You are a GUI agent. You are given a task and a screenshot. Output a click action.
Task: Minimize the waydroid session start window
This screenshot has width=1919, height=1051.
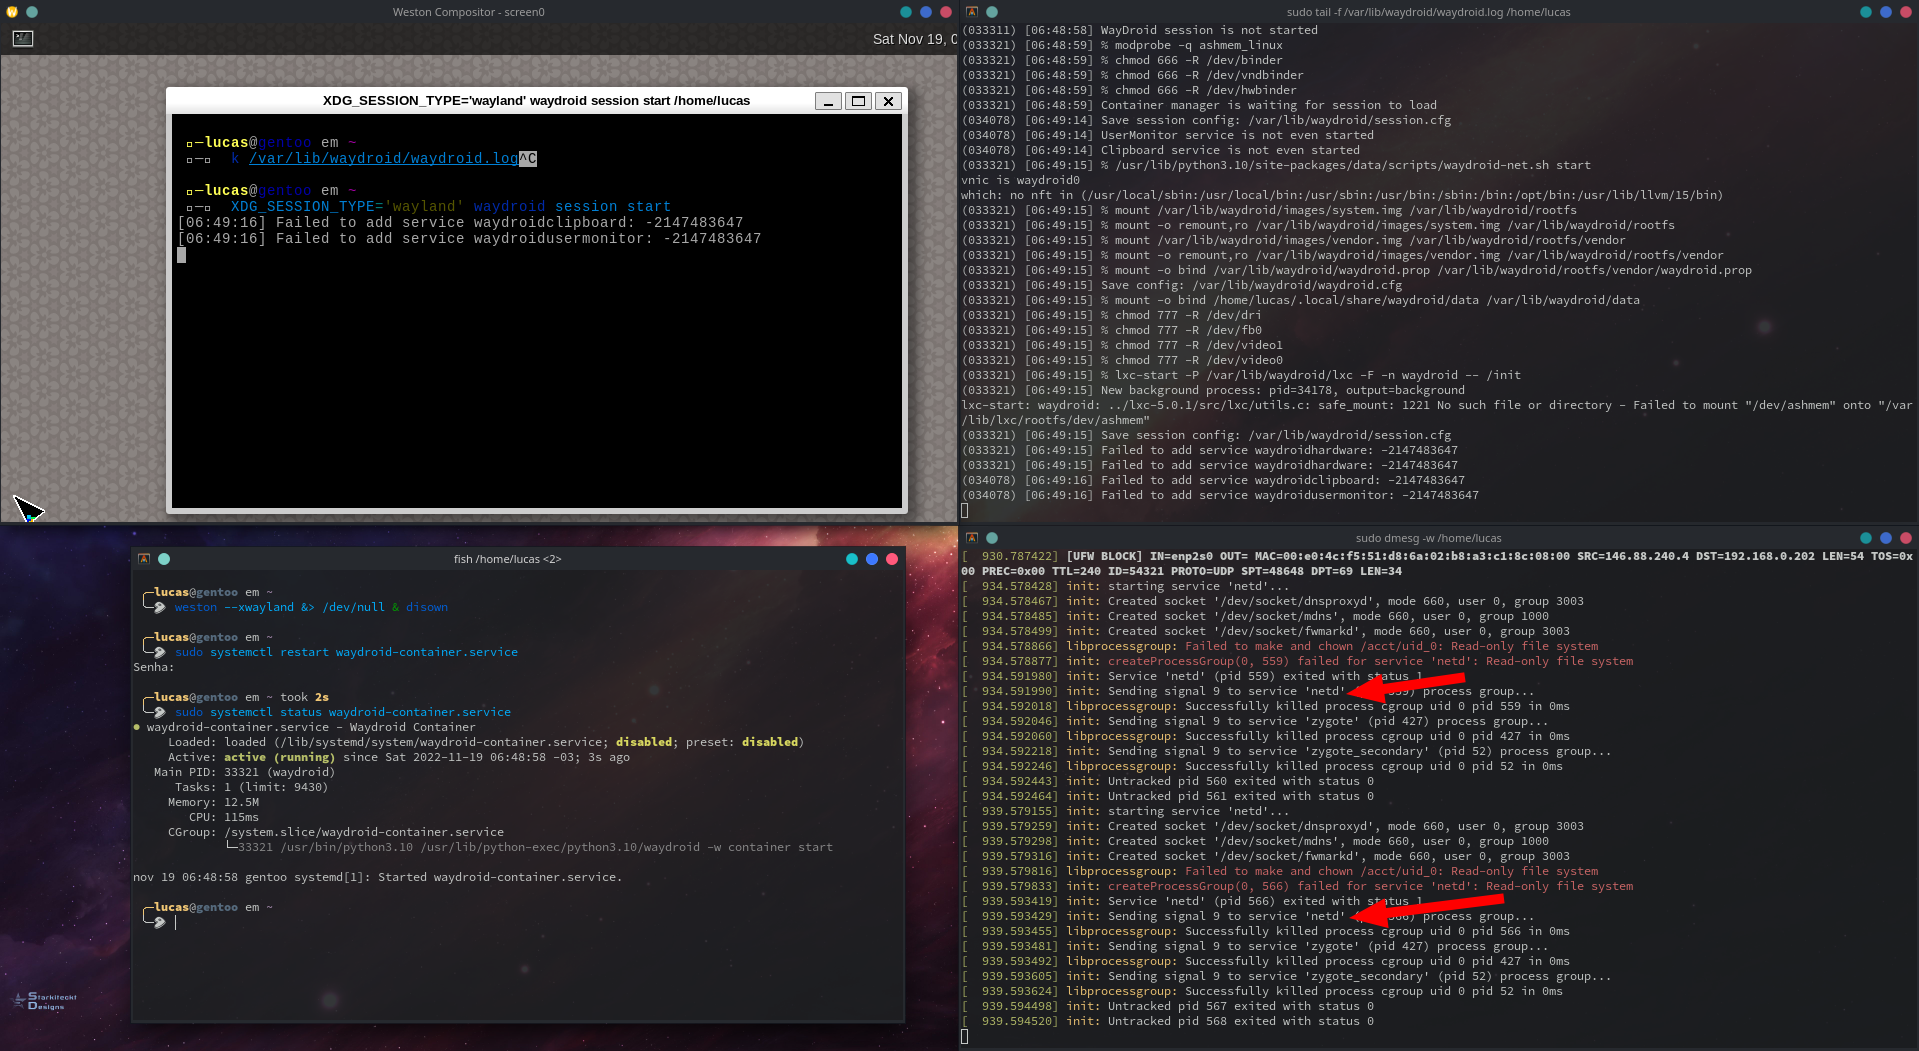click(828, 101)
